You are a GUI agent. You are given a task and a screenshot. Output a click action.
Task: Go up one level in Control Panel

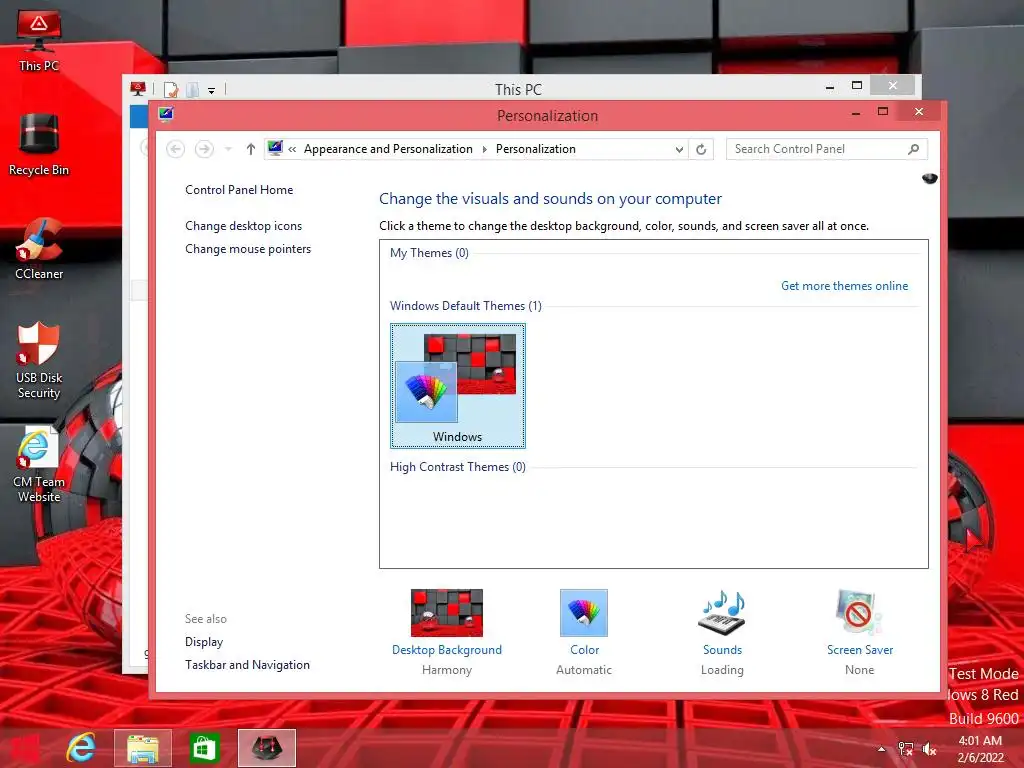[x=251, y=149]
